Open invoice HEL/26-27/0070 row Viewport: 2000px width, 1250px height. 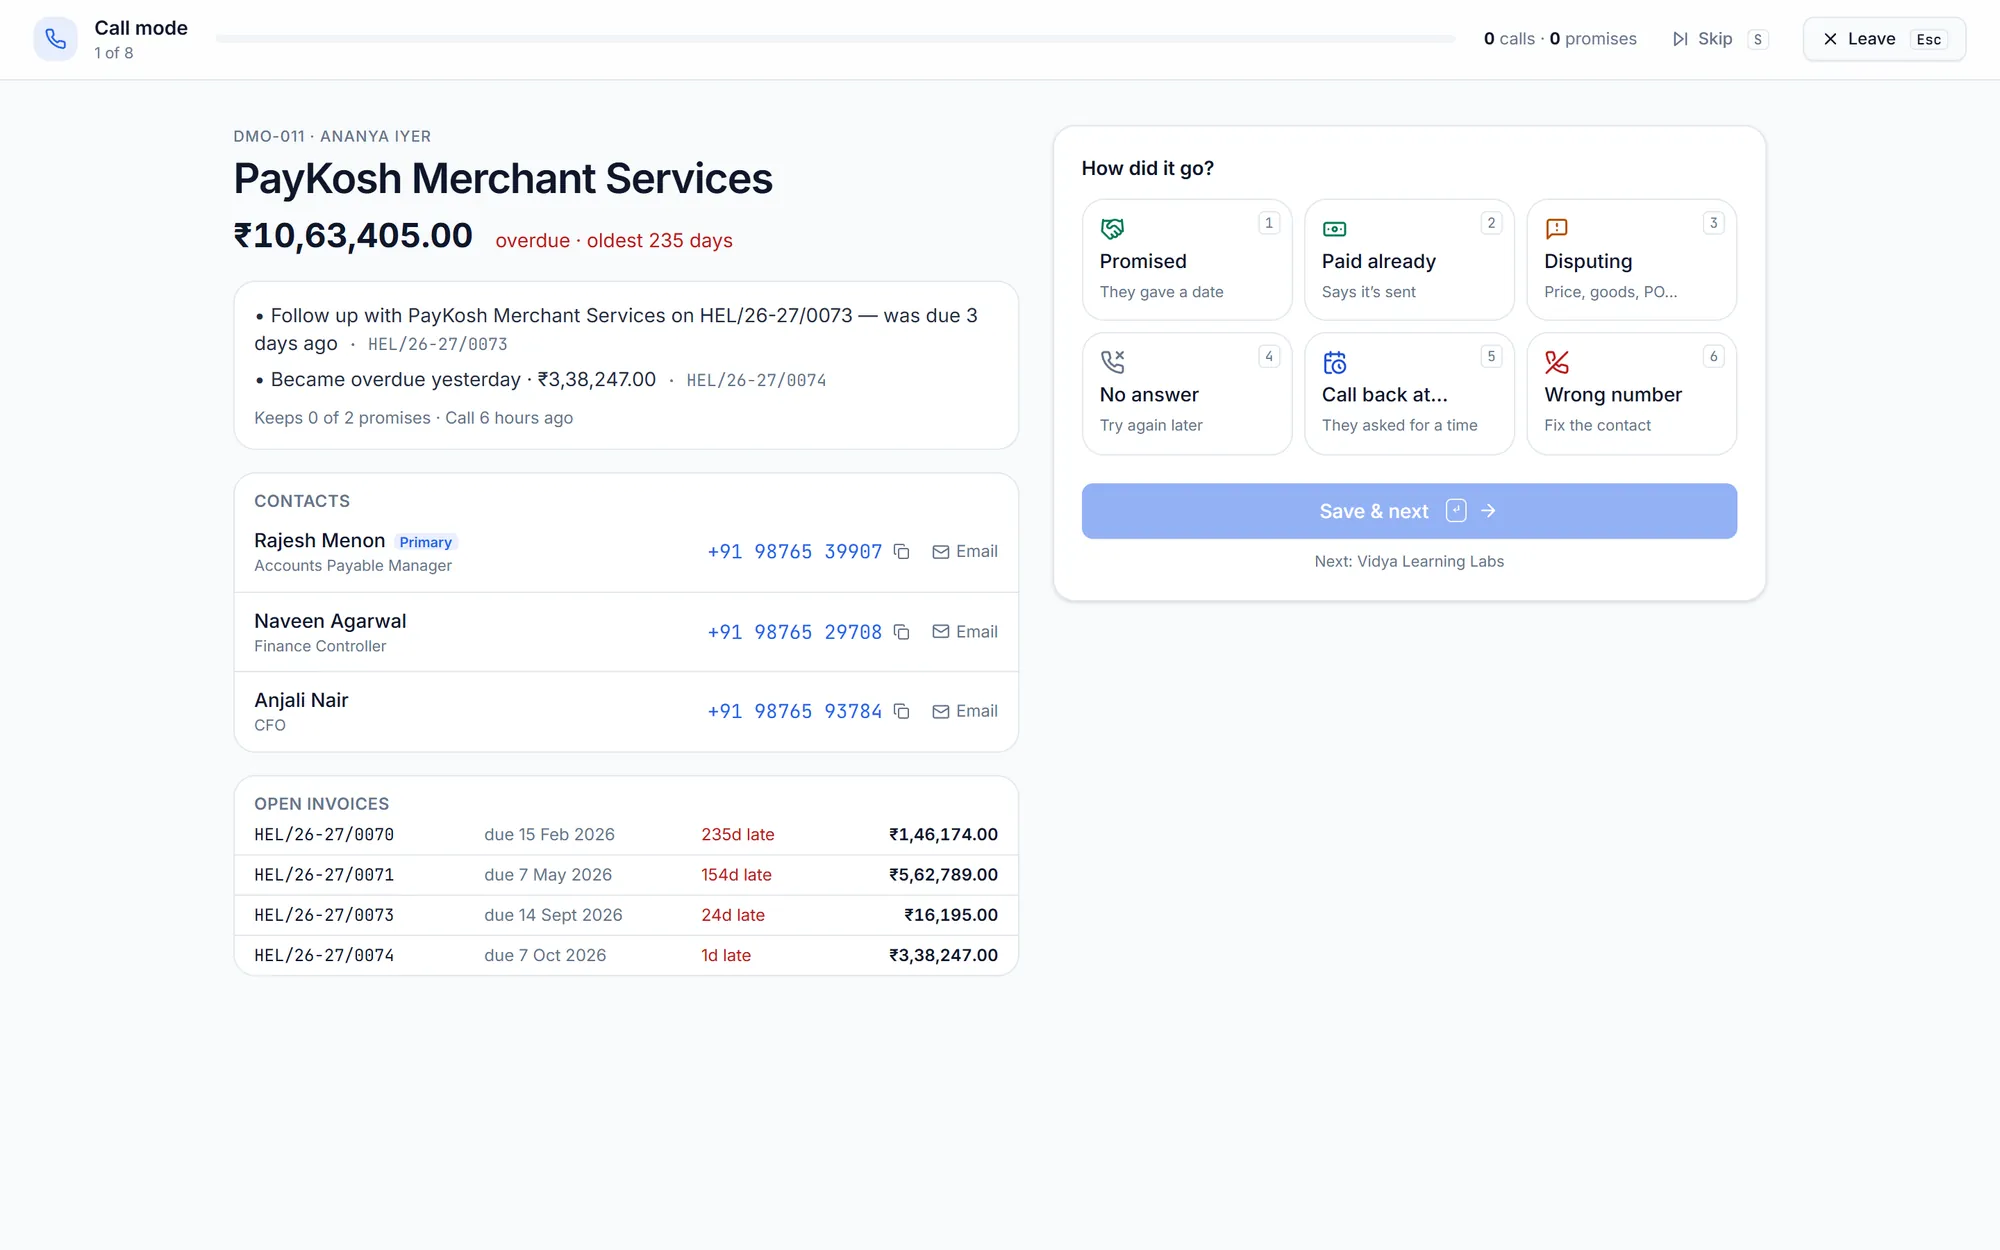626,835
